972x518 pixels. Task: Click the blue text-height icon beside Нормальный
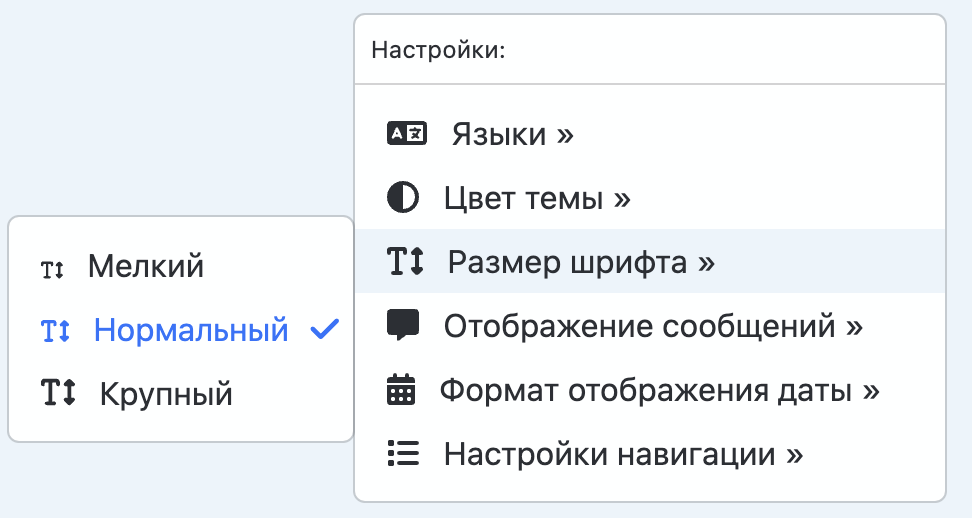tap(56, 331)
